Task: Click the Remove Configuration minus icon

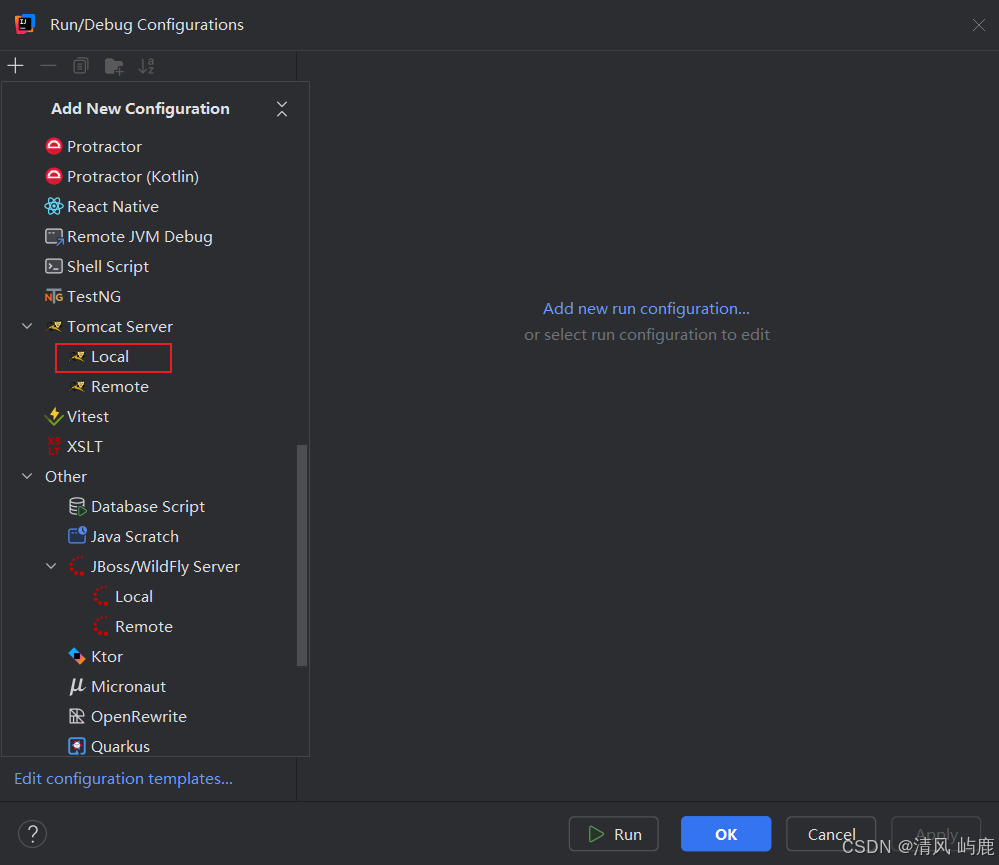Action: point(48,66)
